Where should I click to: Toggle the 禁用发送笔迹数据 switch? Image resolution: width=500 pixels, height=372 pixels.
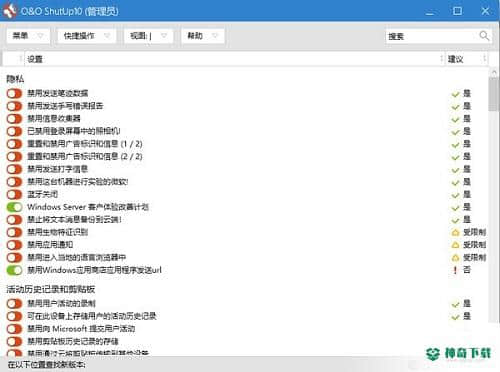[x=14, y=94]
